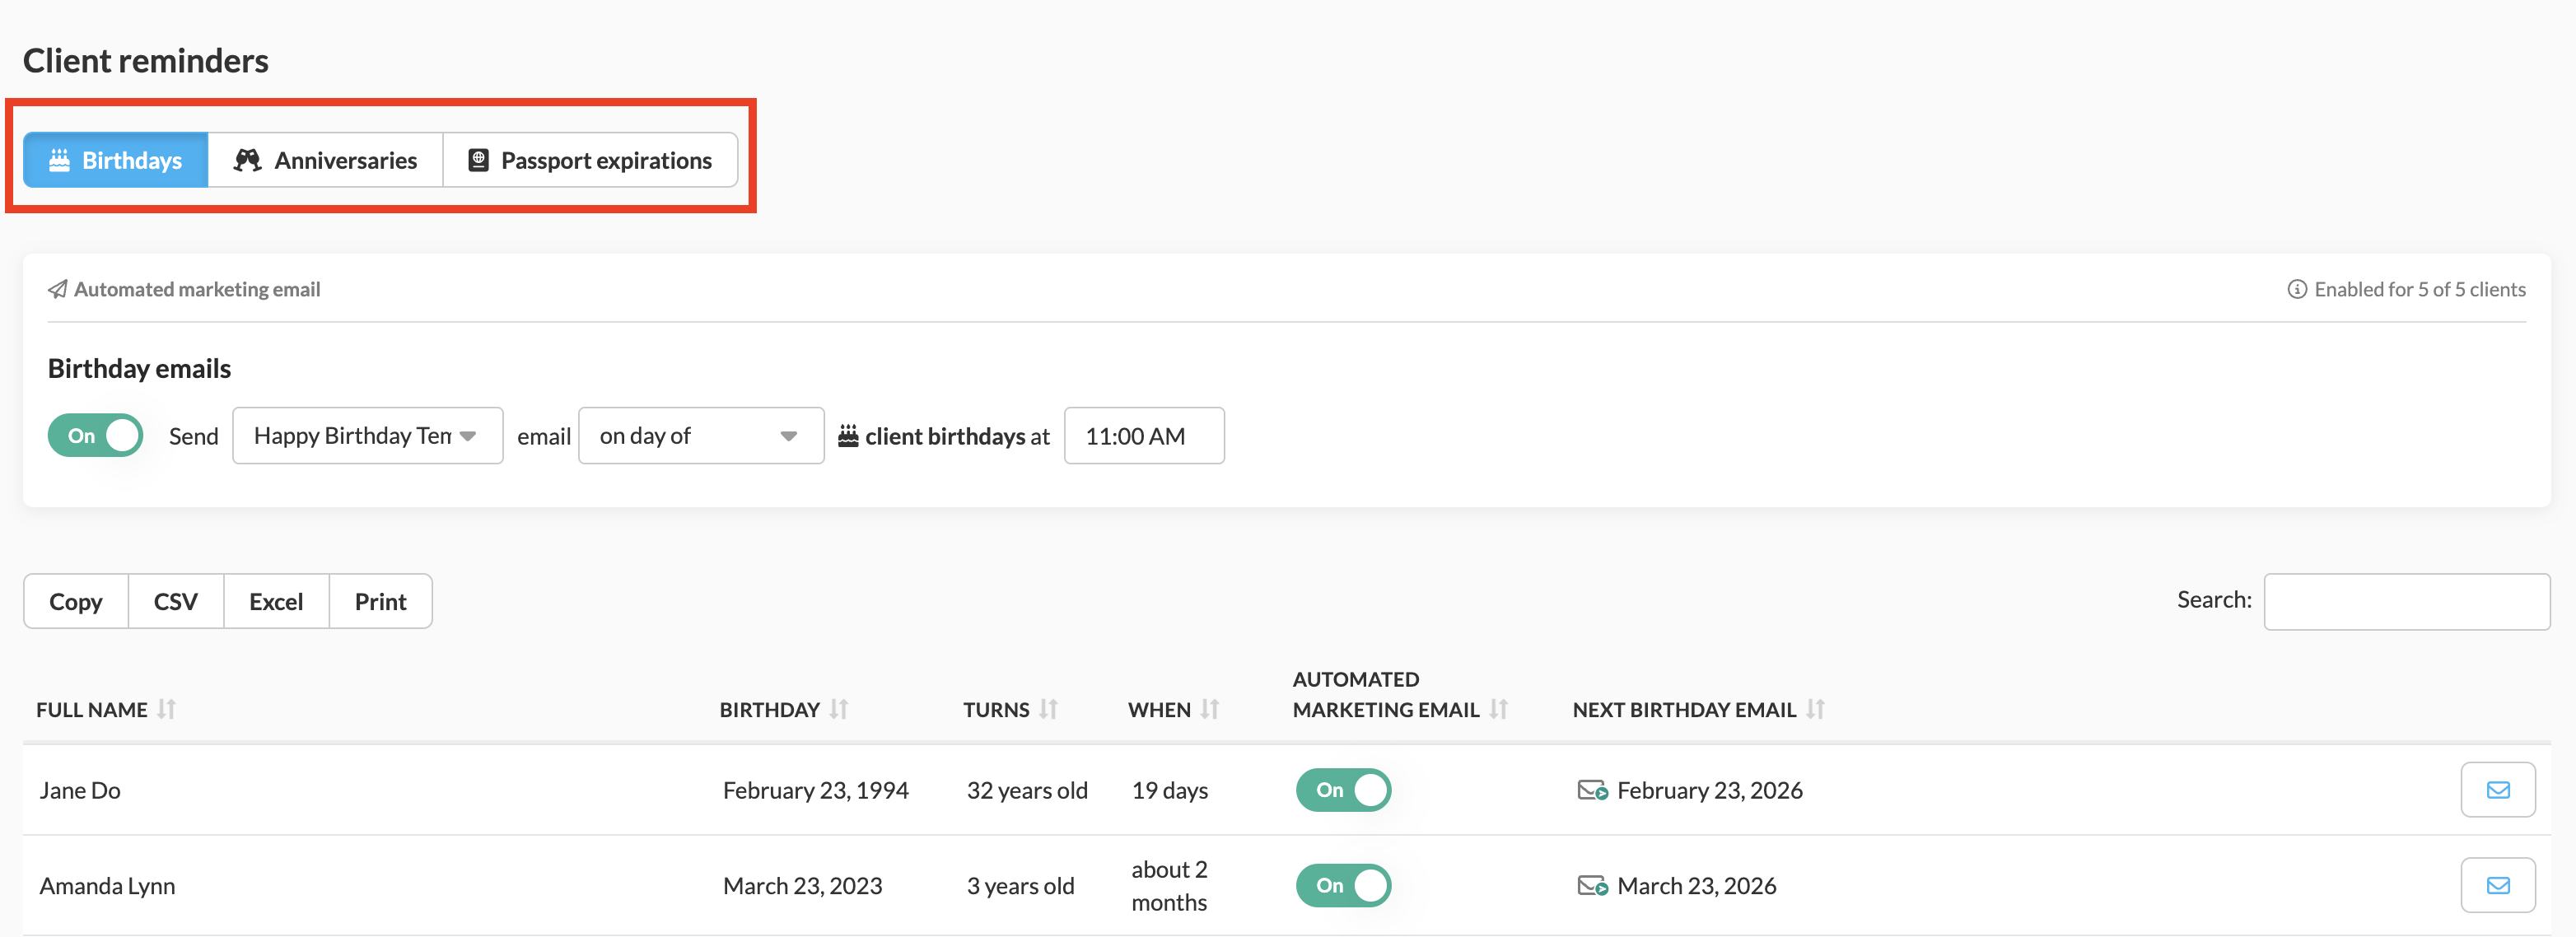
Task: Click info icon beside Enabled for 5 clients
Action: pyautogui.click(x=2297, y=289)
